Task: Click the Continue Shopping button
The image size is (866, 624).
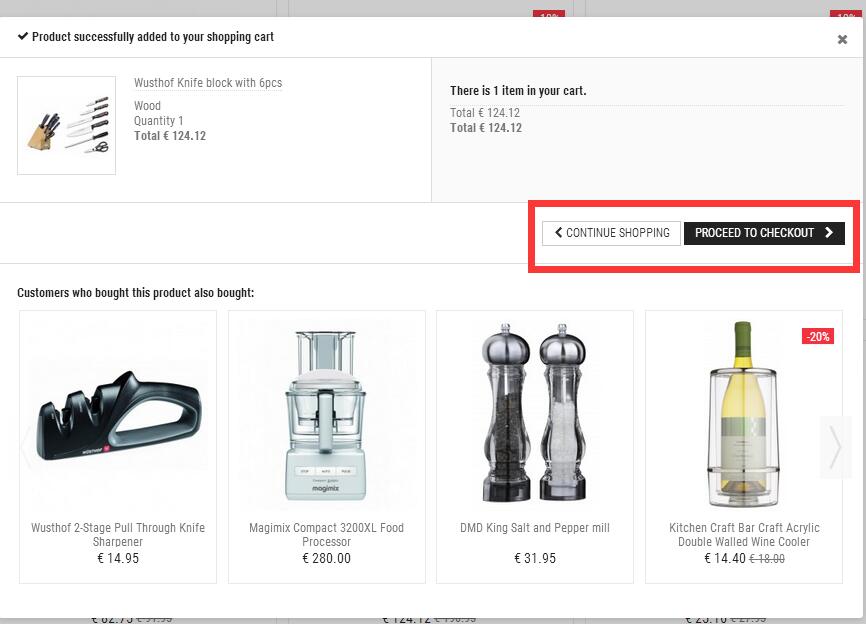Action: 612,233
